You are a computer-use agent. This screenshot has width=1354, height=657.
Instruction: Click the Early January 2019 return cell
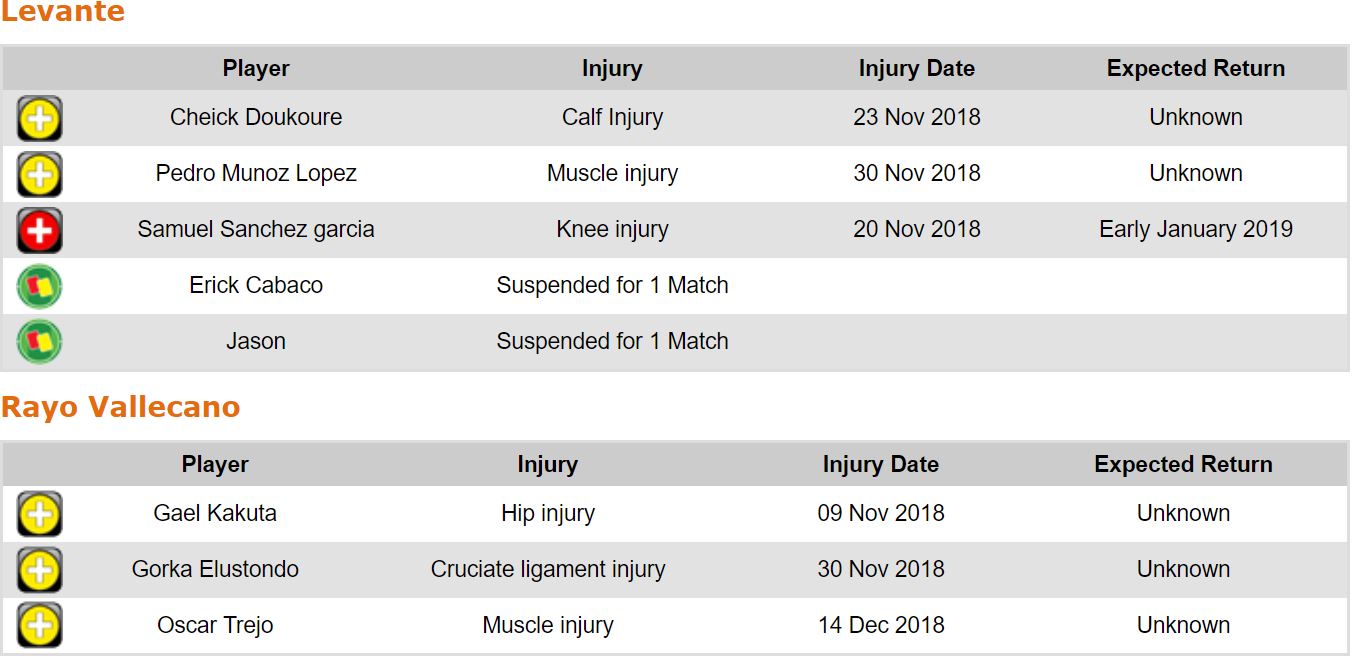point(1195,230)
